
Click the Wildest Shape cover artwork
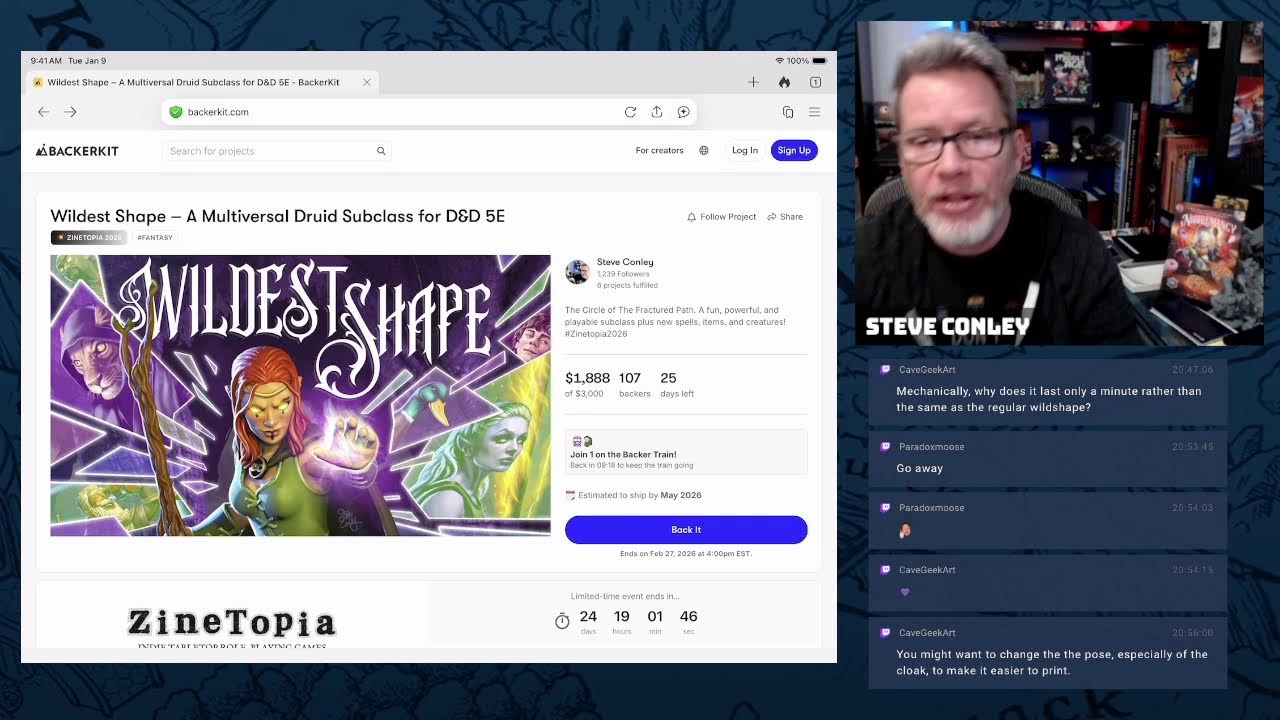(300, 396)
